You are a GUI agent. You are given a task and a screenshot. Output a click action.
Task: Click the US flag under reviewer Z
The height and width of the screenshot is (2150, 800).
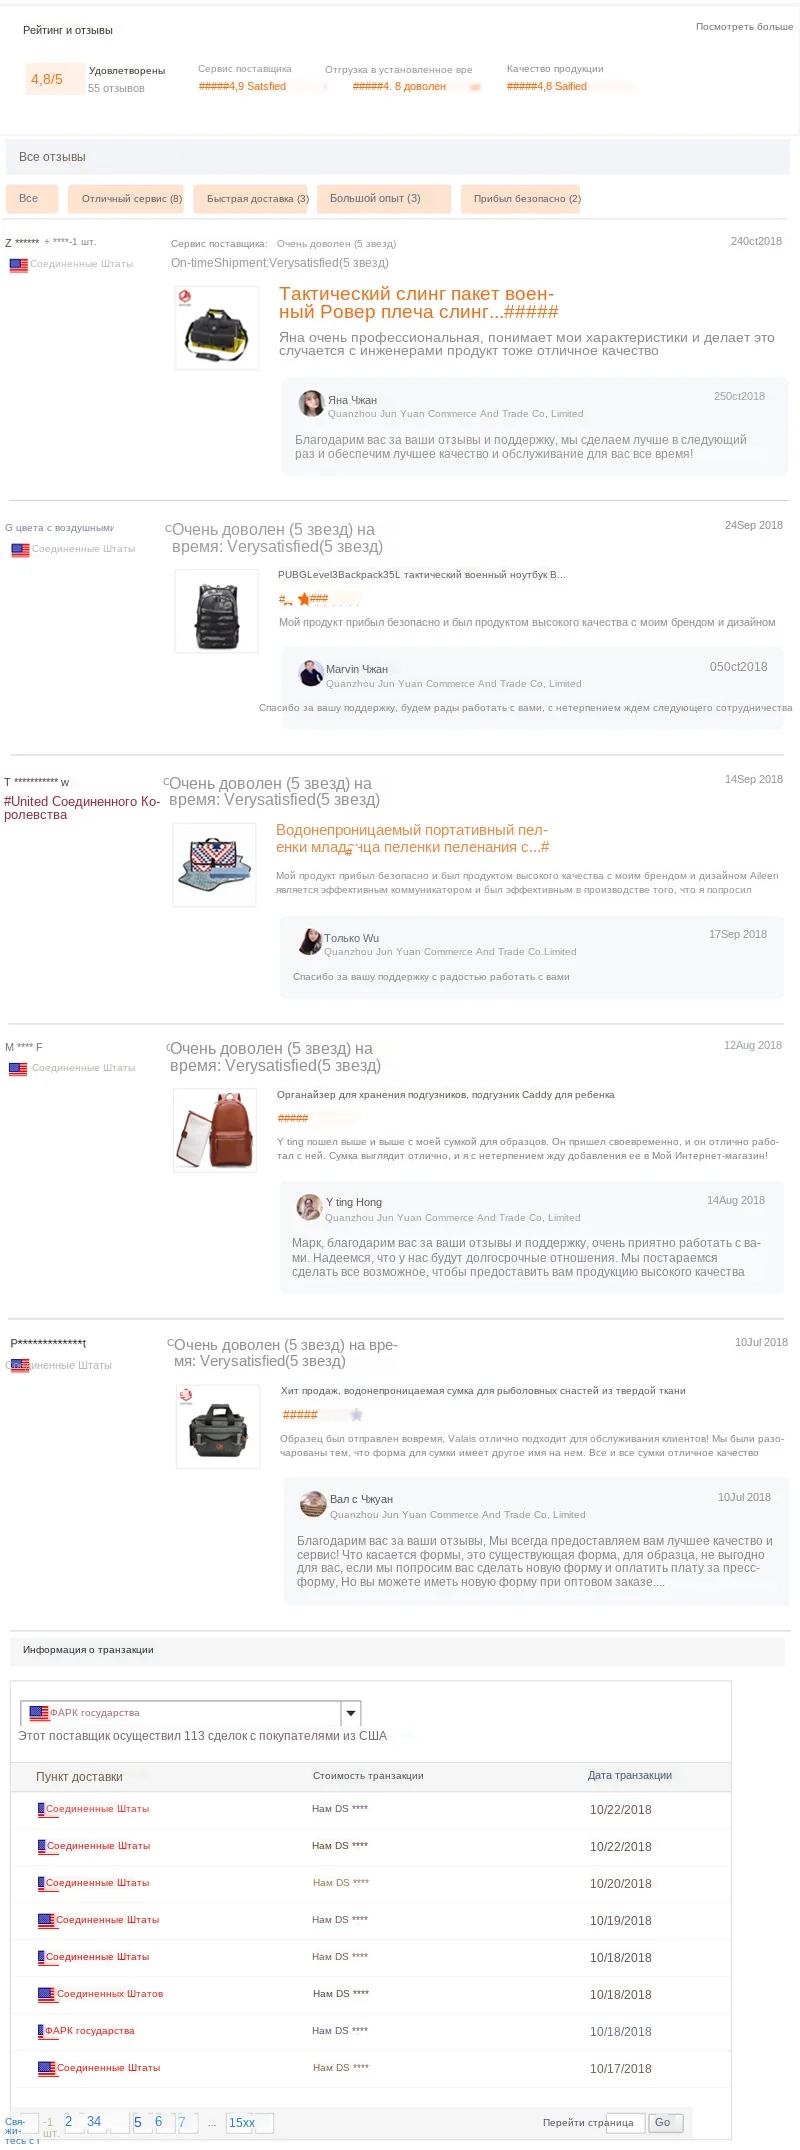(19, 265)
